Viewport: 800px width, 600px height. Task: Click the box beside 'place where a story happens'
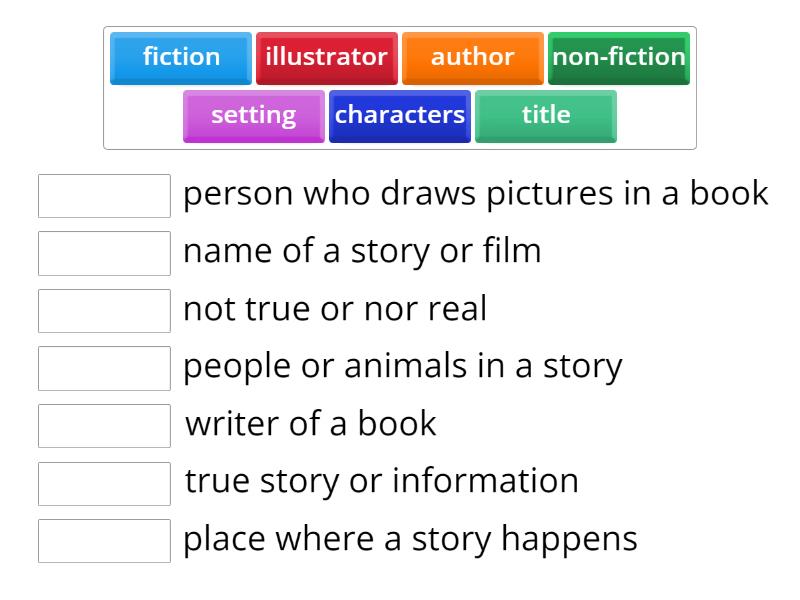coord(105,538)
